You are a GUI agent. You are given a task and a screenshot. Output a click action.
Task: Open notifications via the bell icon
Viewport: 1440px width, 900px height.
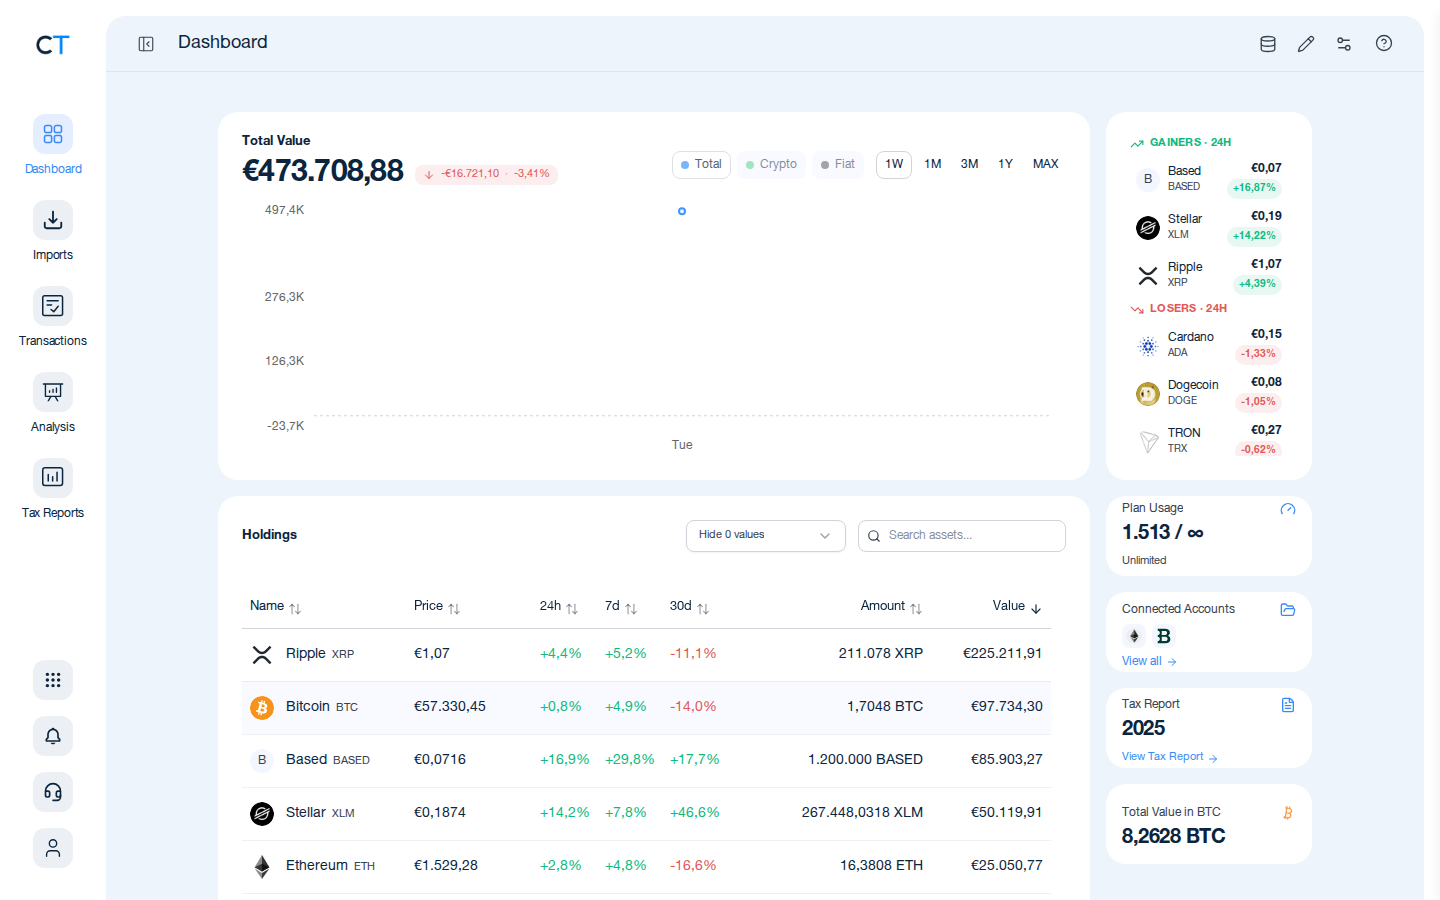click(x=53, y=736)
